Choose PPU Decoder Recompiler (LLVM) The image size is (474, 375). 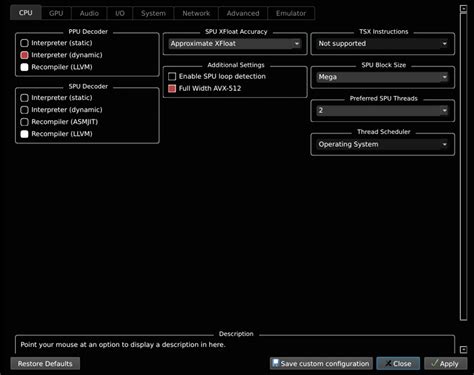click(x=56, y=67)
